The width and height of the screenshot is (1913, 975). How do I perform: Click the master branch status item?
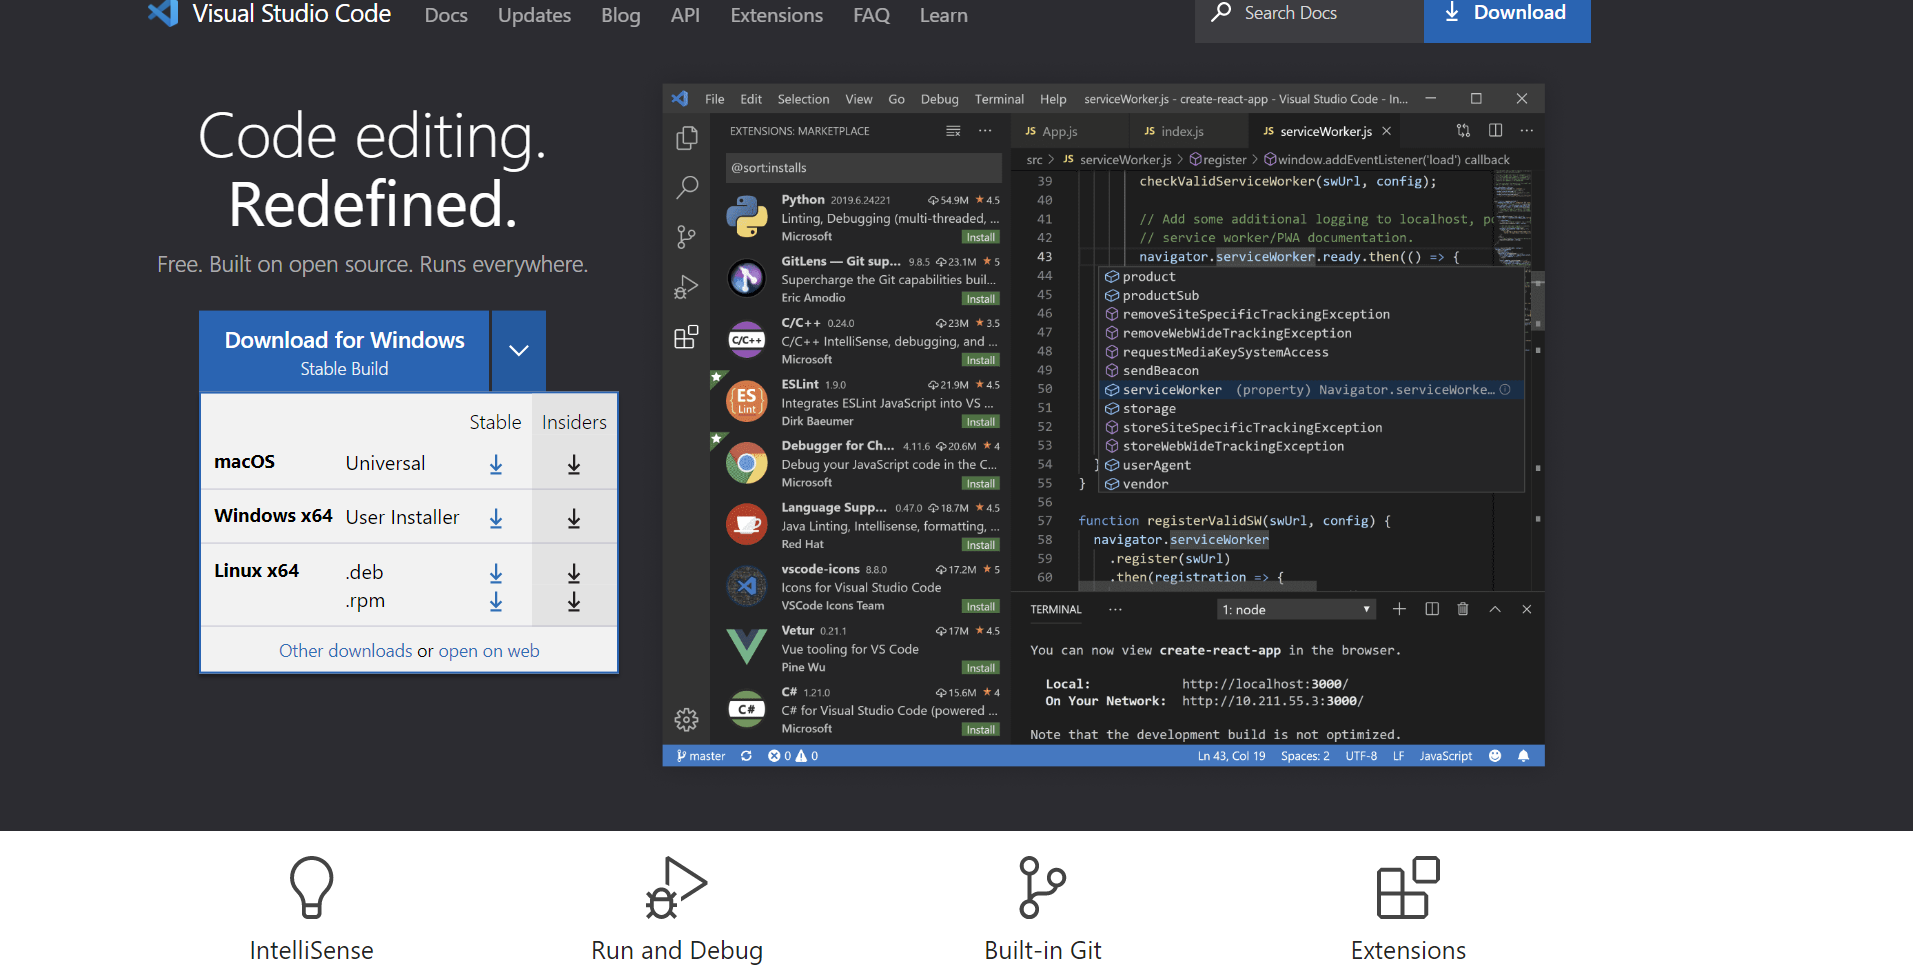click(x=701, y=756)
